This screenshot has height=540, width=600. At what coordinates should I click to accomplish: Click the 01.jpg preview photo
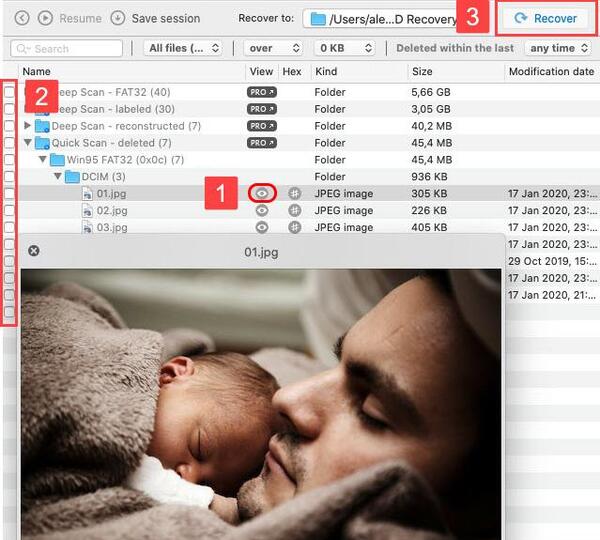pyautogui.click(x=261, y=404)
